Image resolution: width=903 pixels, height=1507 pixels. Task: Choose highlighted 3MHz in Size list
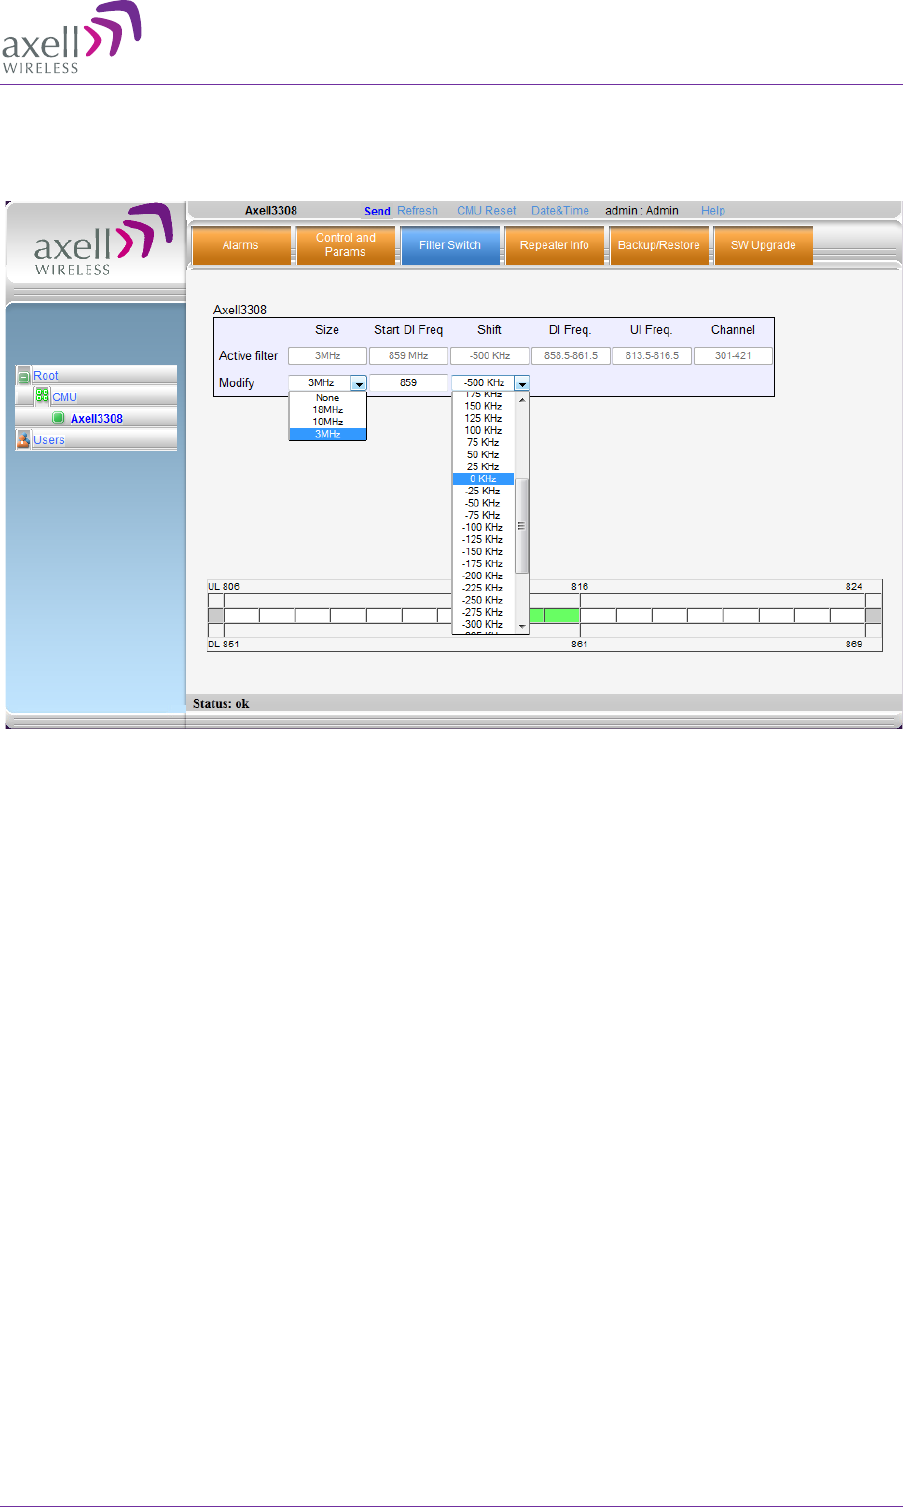328,434
